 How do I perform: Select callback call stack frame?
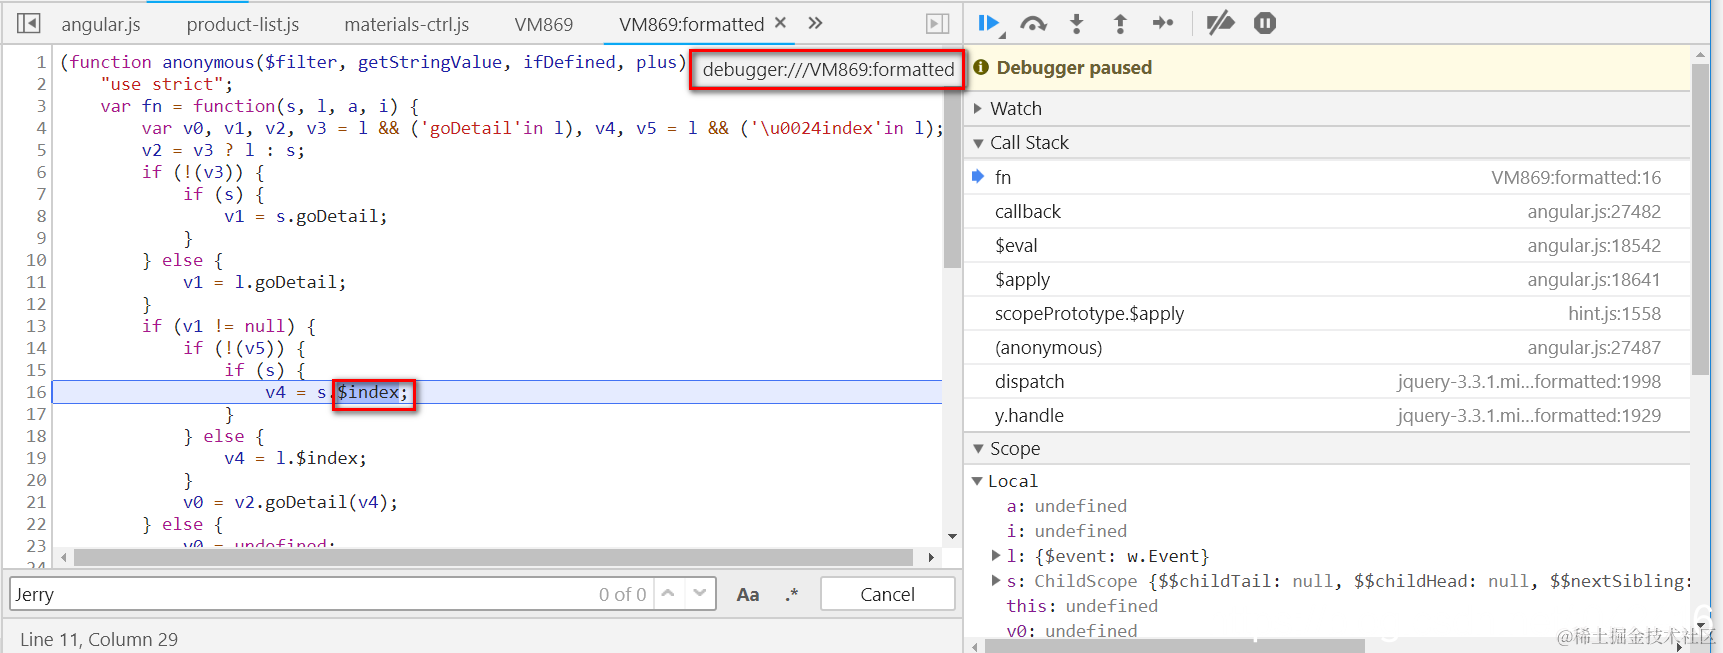tap(1326, 211)
